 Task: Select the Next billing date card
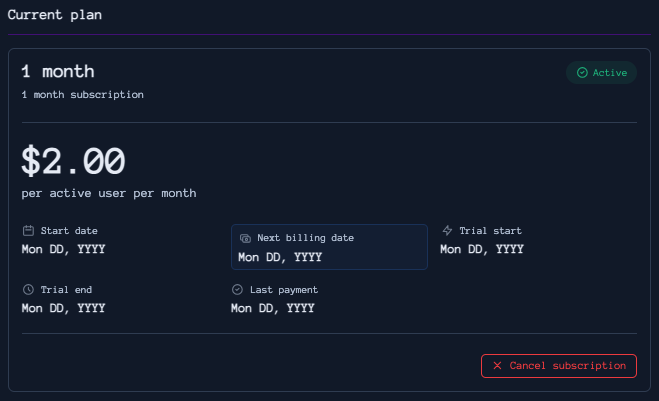tap(329, 247)
